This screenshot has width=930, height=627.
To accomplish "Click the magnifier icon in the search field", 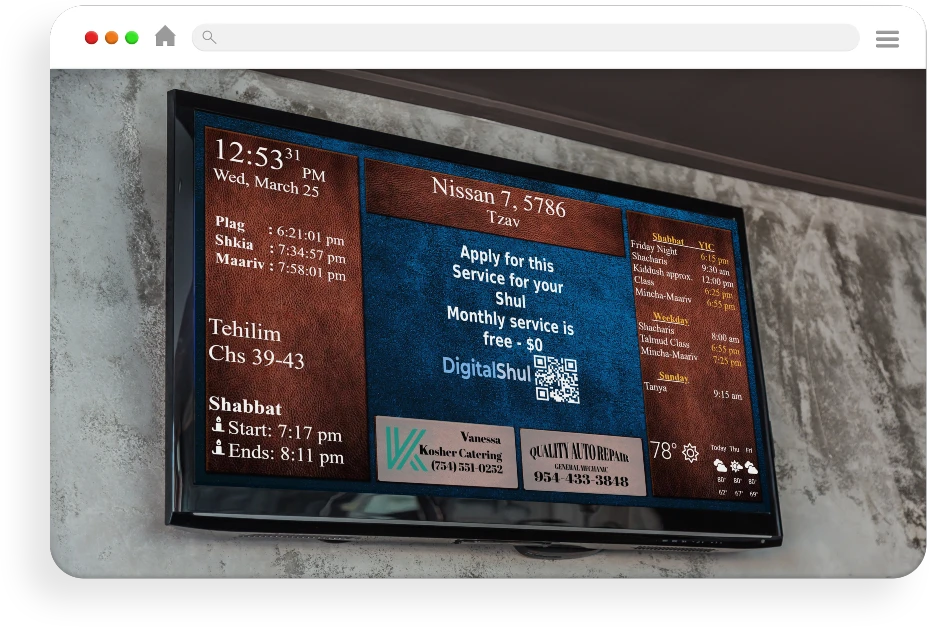I will (209, 37).
